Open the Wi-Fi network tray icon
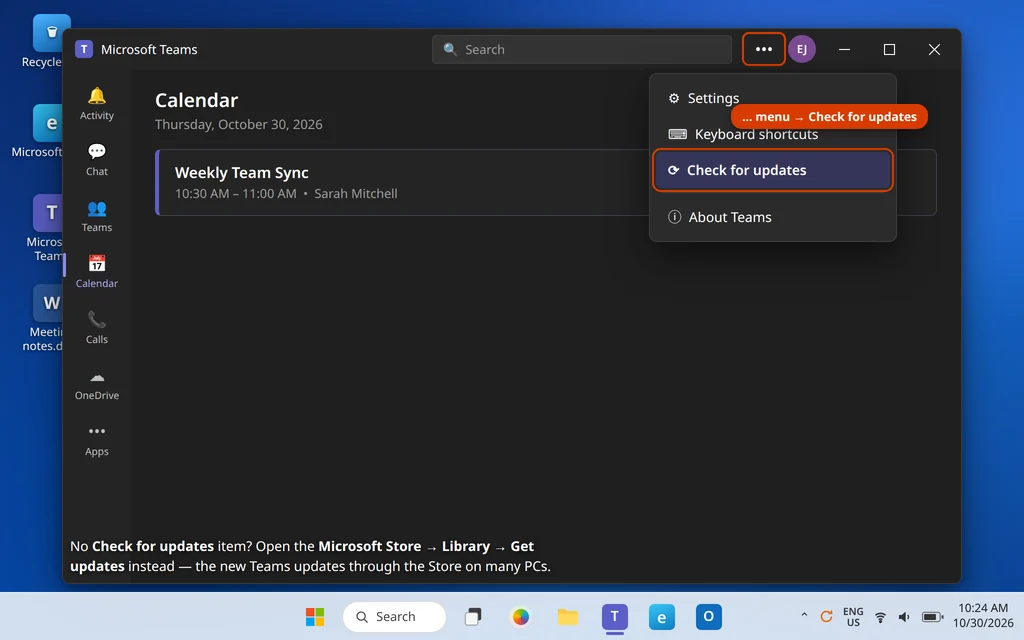Image resolution: width=1024 pixels, height=640 pixels. tap(880, 616)
